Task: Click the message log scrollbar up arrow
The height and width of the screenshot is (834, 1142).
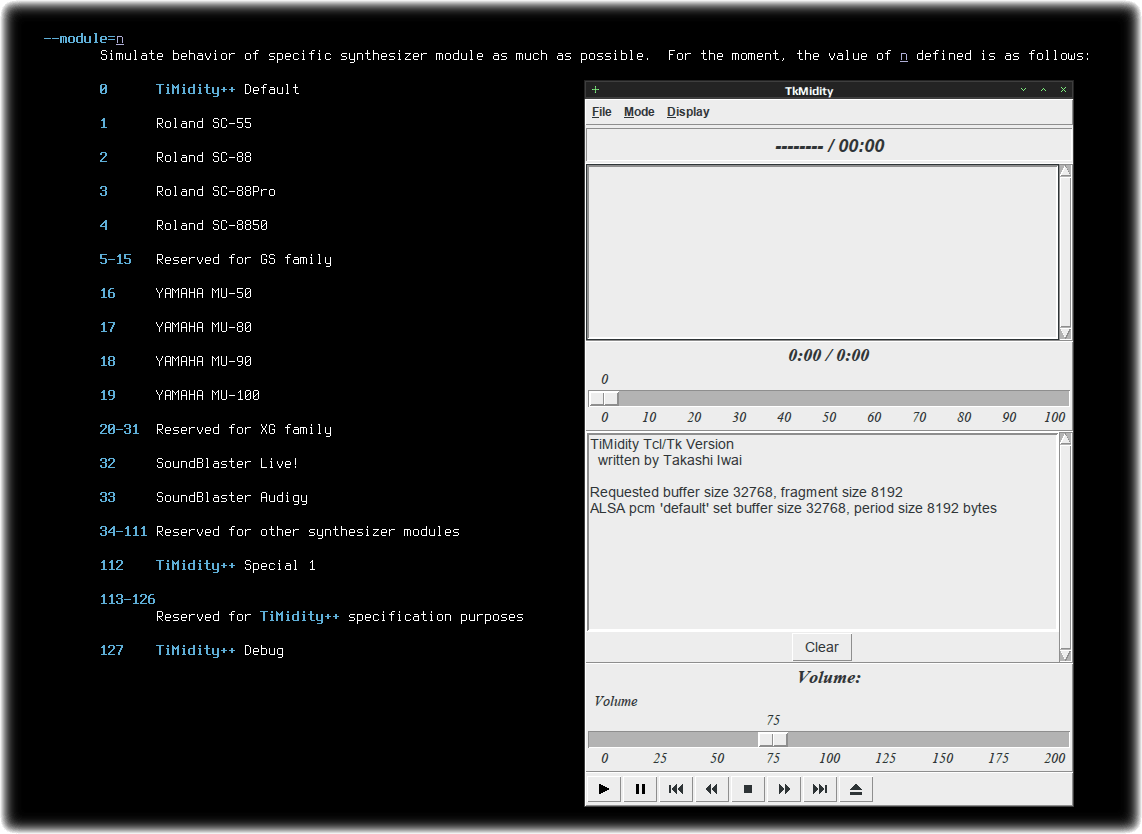Action: 1066,438
